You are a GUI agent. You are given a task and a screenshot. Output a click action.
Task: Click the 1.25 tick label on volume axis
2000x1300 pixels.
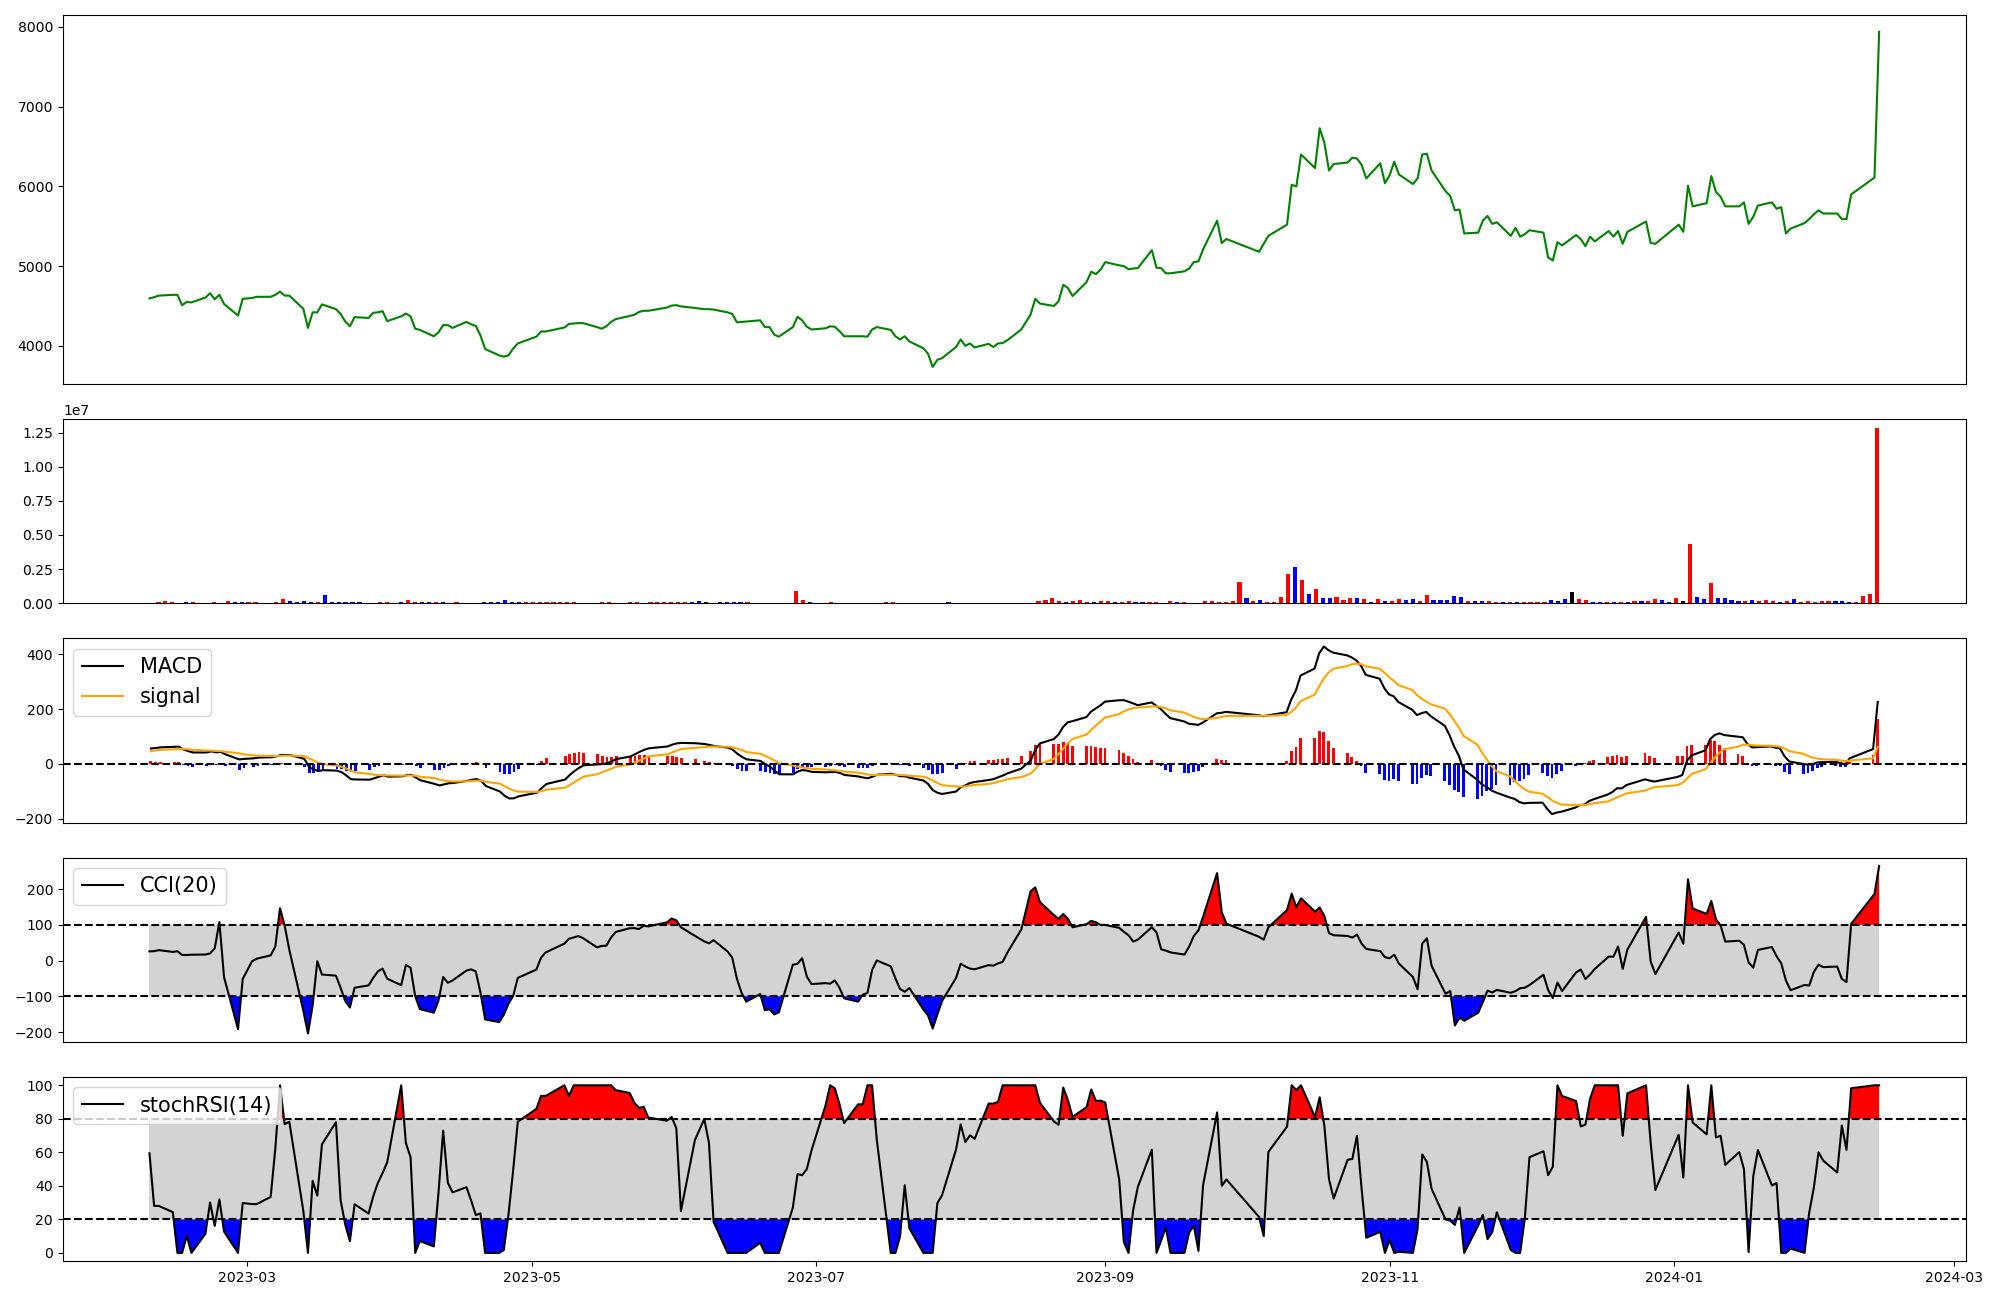pyautogui.click(x=37, y=433)
